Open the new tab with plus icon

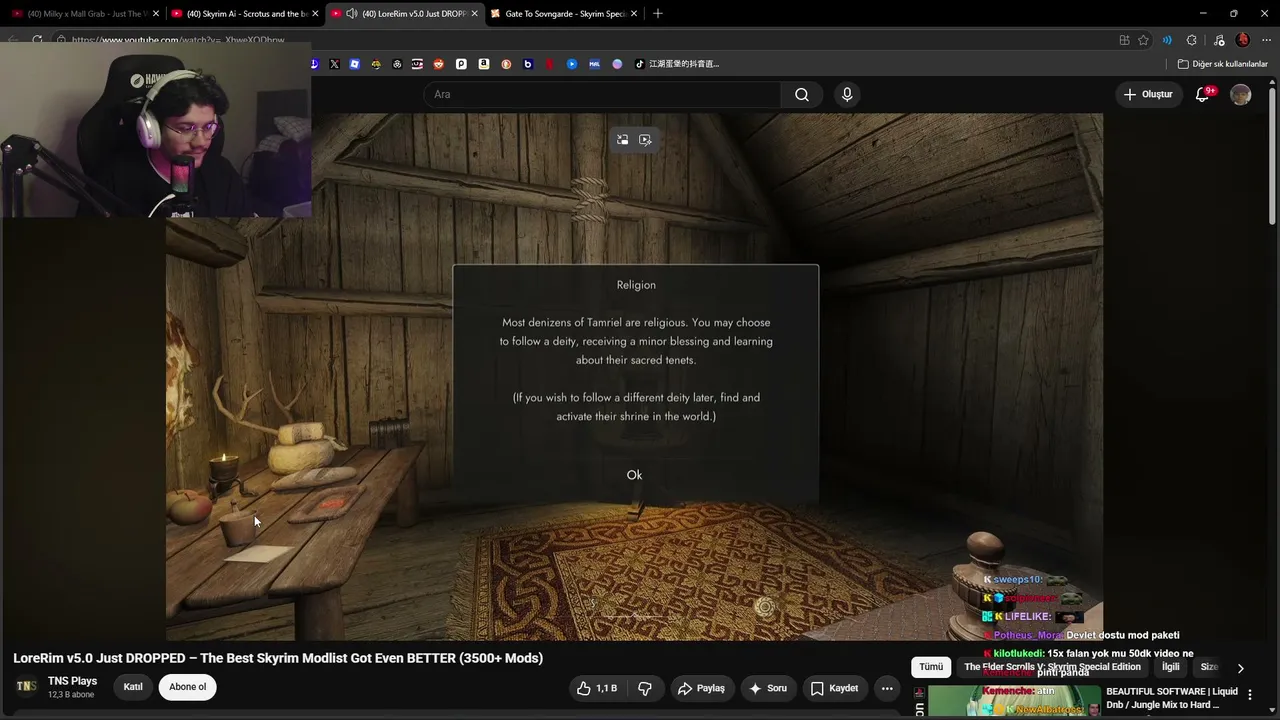(x=657, y=14)
